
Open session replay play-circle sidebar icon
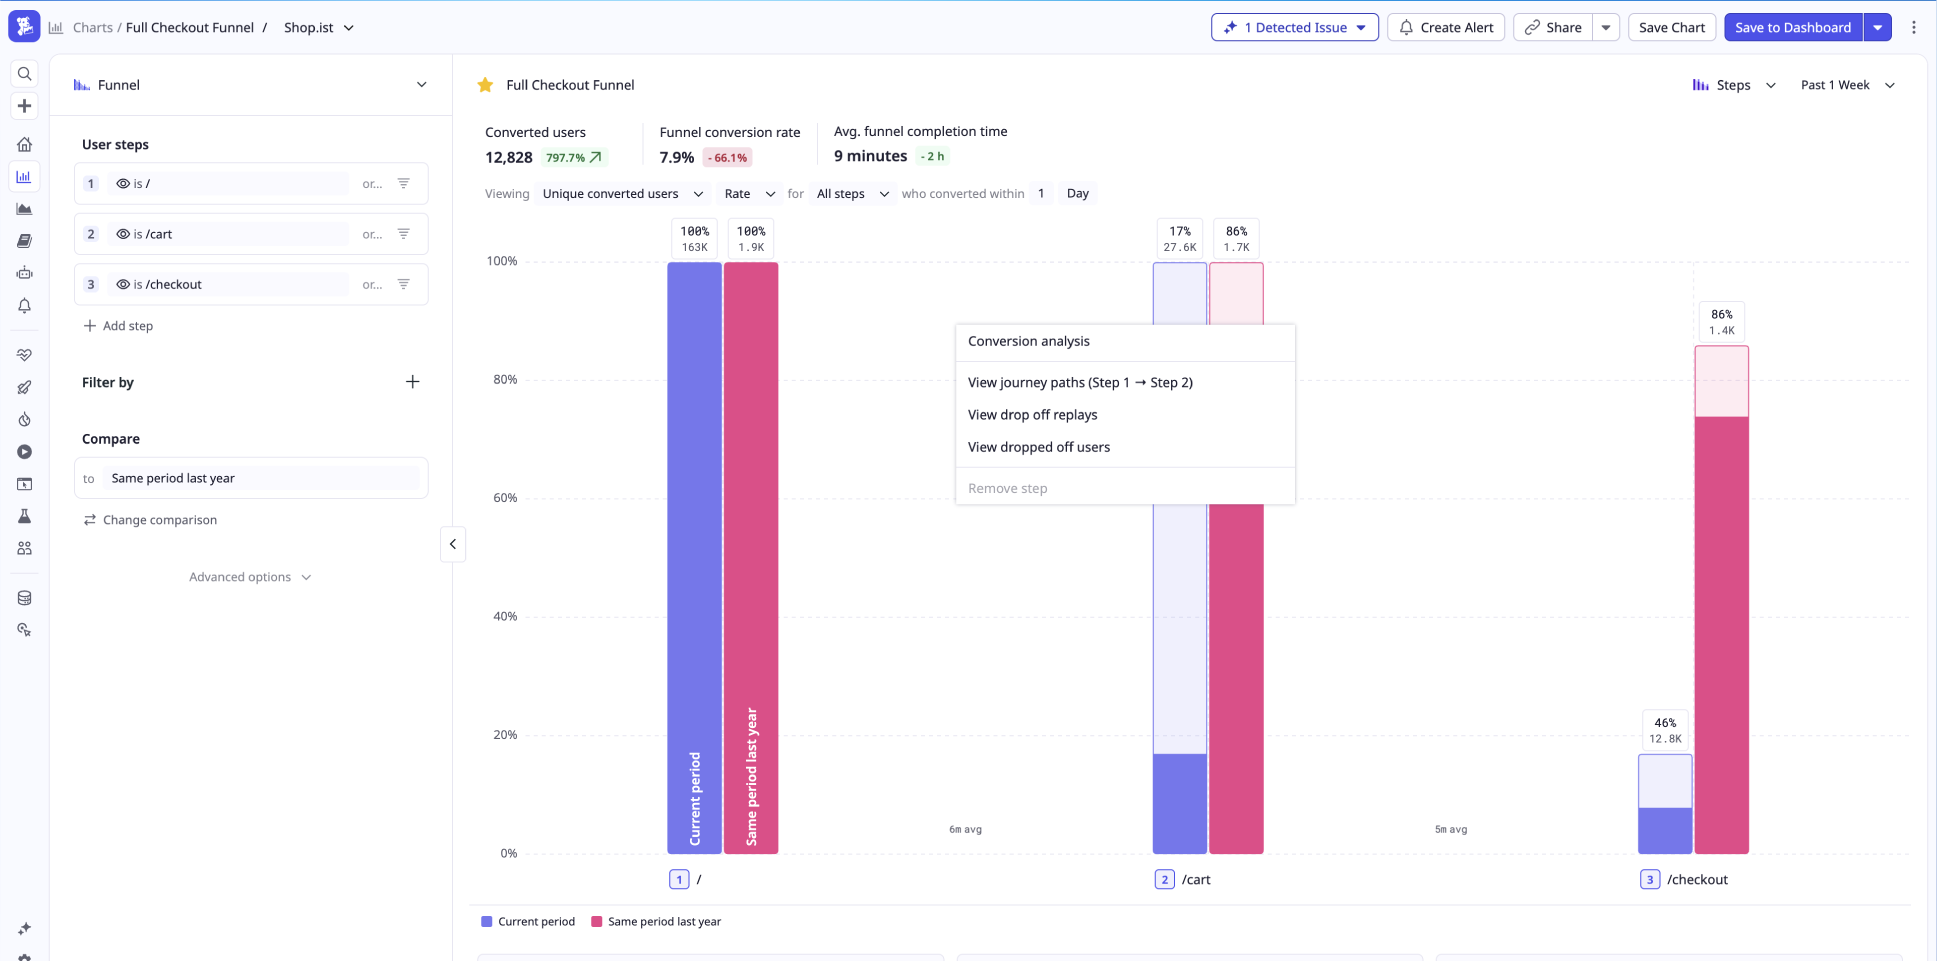point(25,452)
